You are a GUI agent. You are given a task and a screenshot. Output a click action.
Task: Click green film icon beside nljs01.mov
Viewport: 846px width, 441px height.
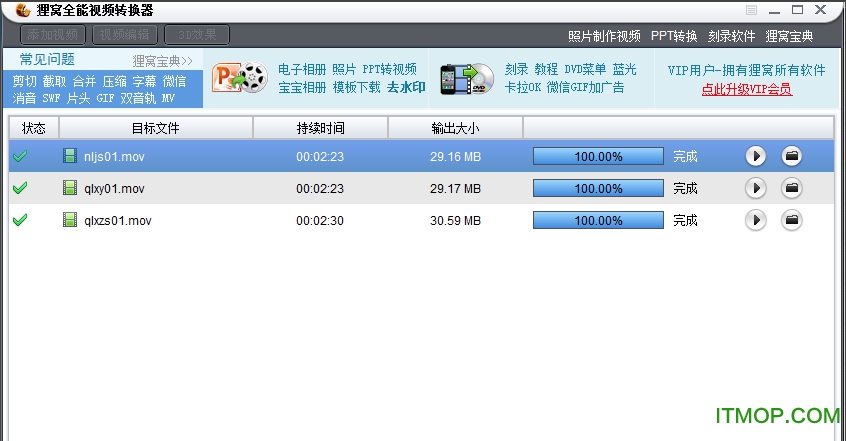click(70, 156)
